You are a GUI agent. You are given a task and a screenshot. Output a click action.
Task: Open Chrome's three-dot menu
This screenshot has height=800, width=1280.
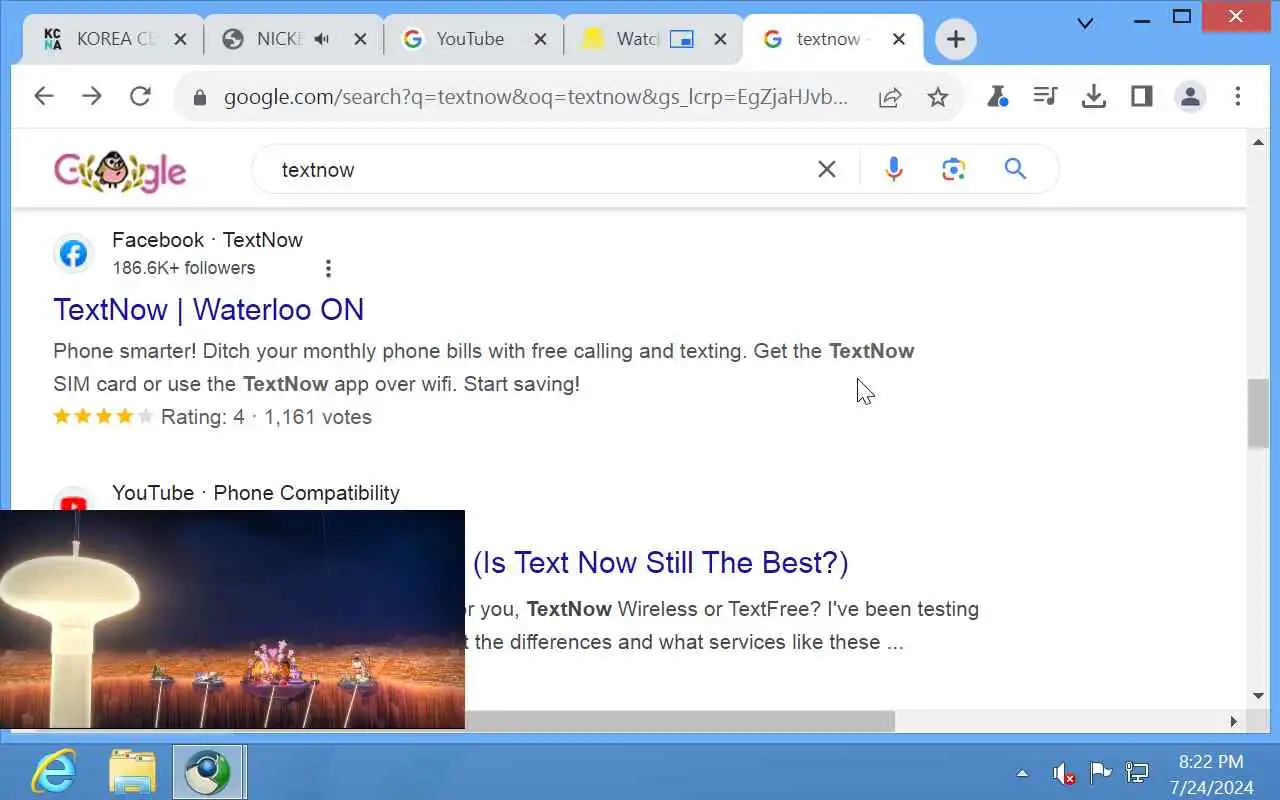coord(1238,96)
